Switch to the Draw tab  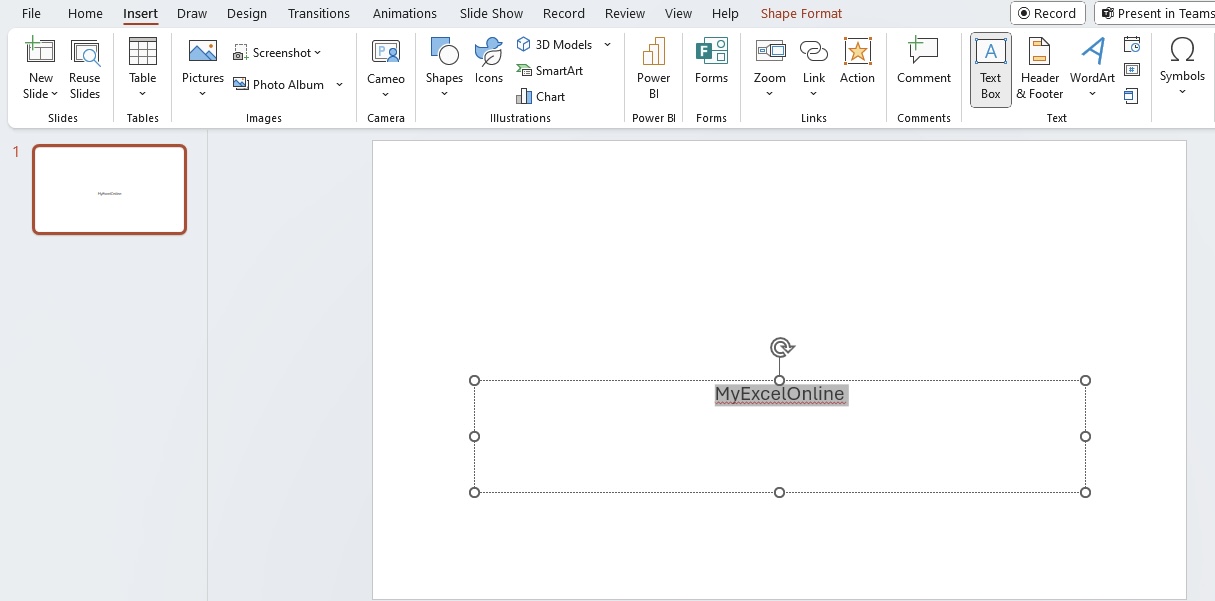click(x=191, y=14)
